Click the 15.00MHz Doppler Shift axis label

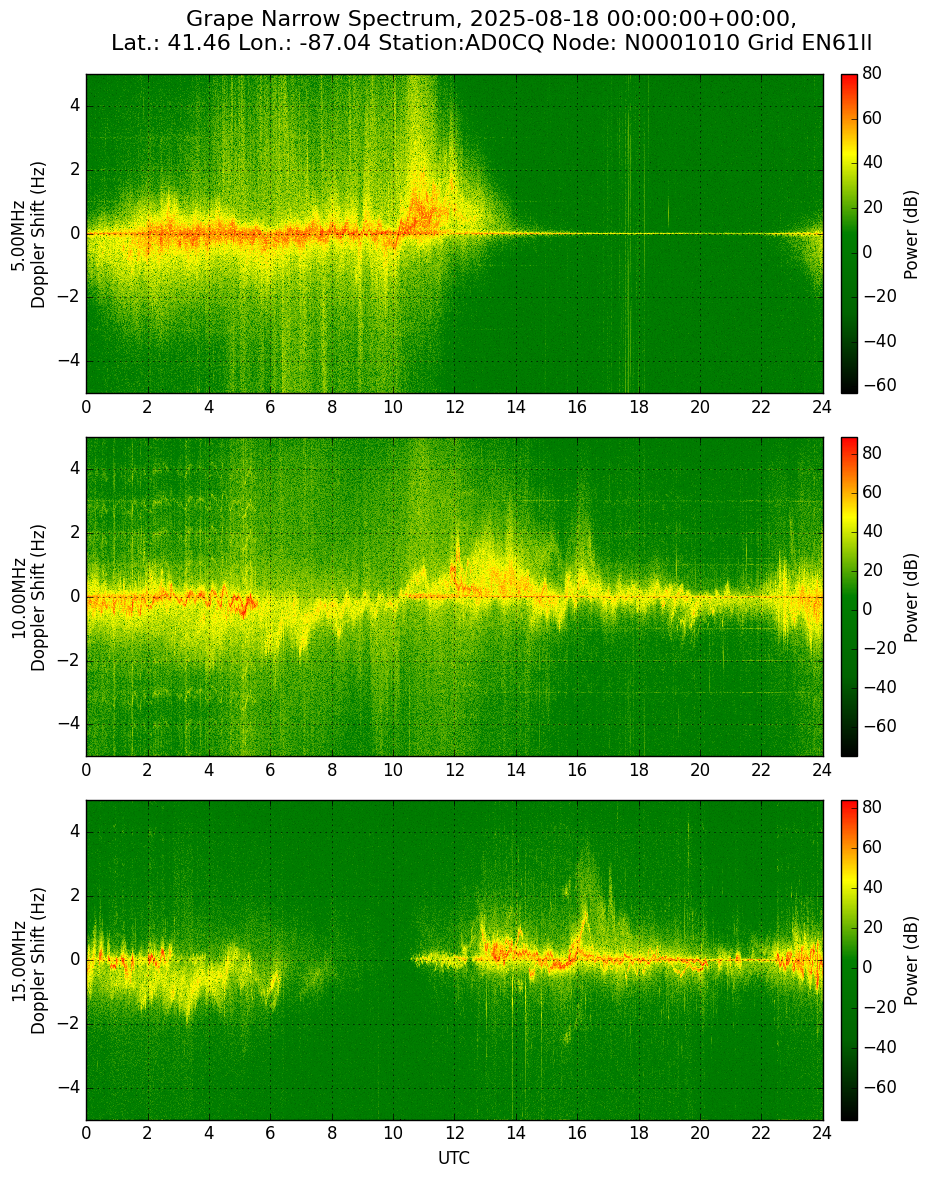[x=27, y=960]
